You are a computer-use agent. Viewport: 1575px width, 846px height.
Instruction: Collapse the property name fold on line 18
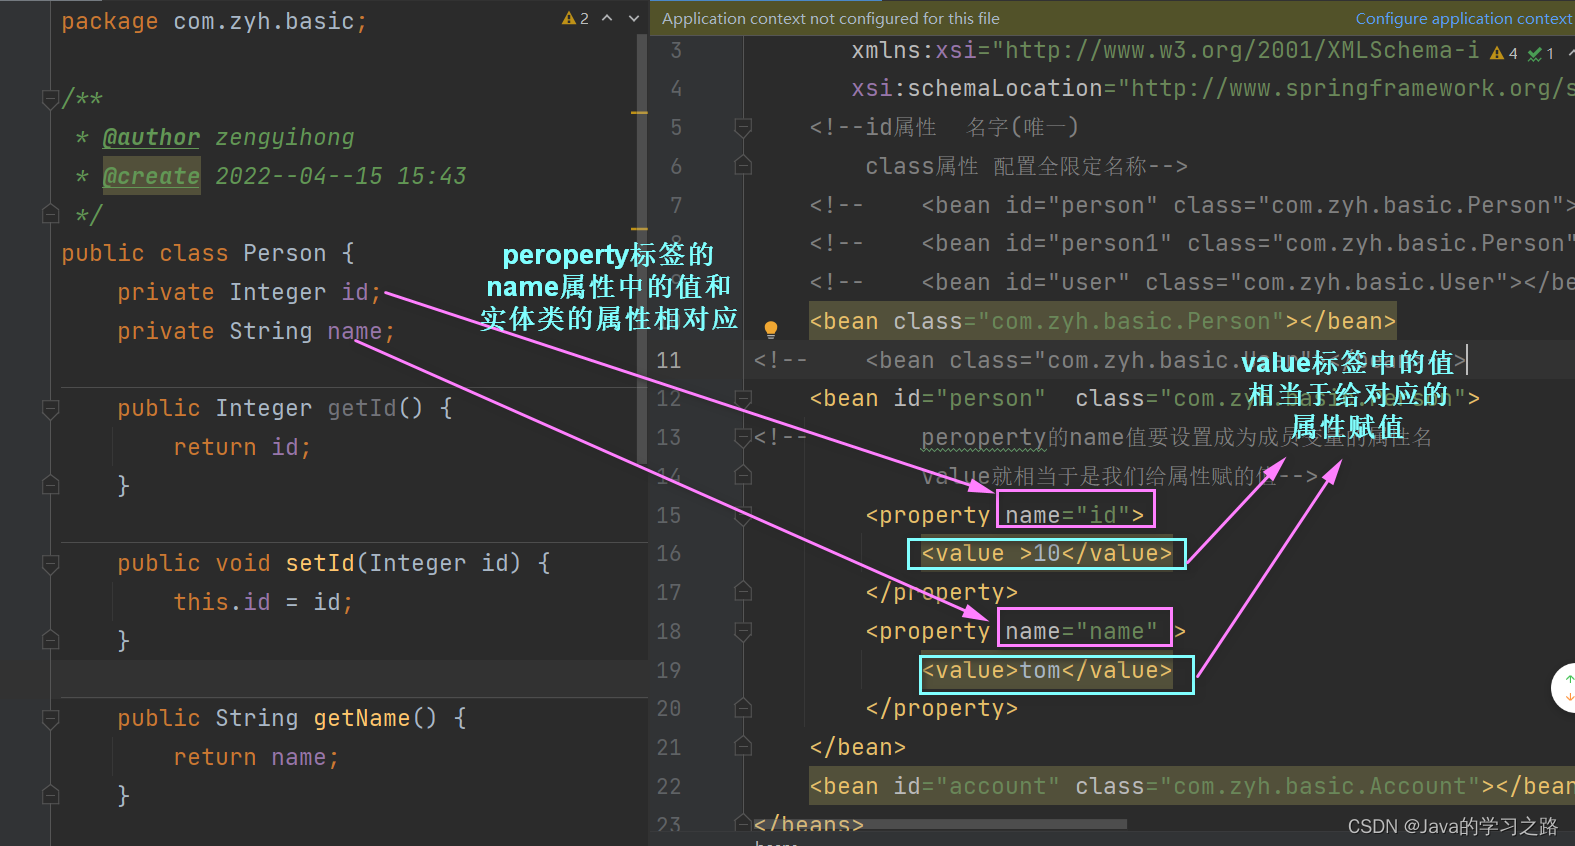pos(742,631)
